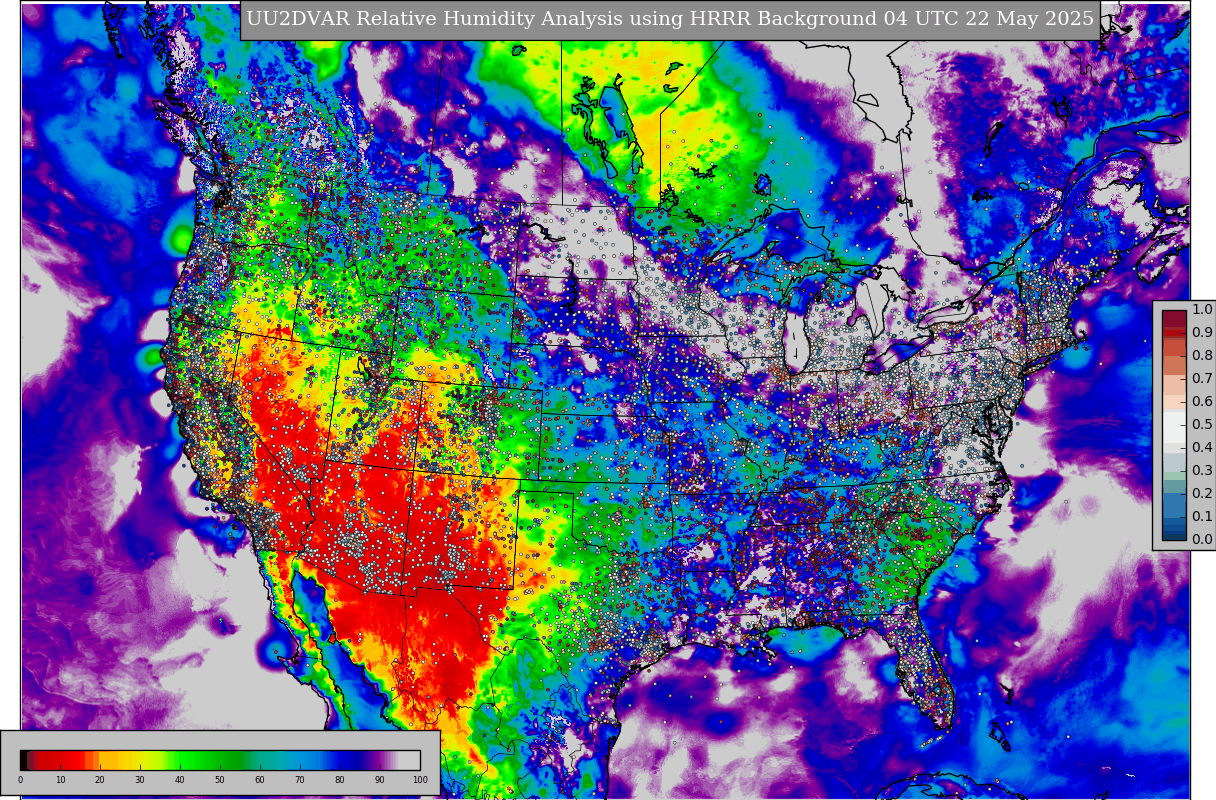The height and width of the screenshot is (800, 1216).
Task: Select the 0.4 label on right colorbar
Action: pos(1202,448)
